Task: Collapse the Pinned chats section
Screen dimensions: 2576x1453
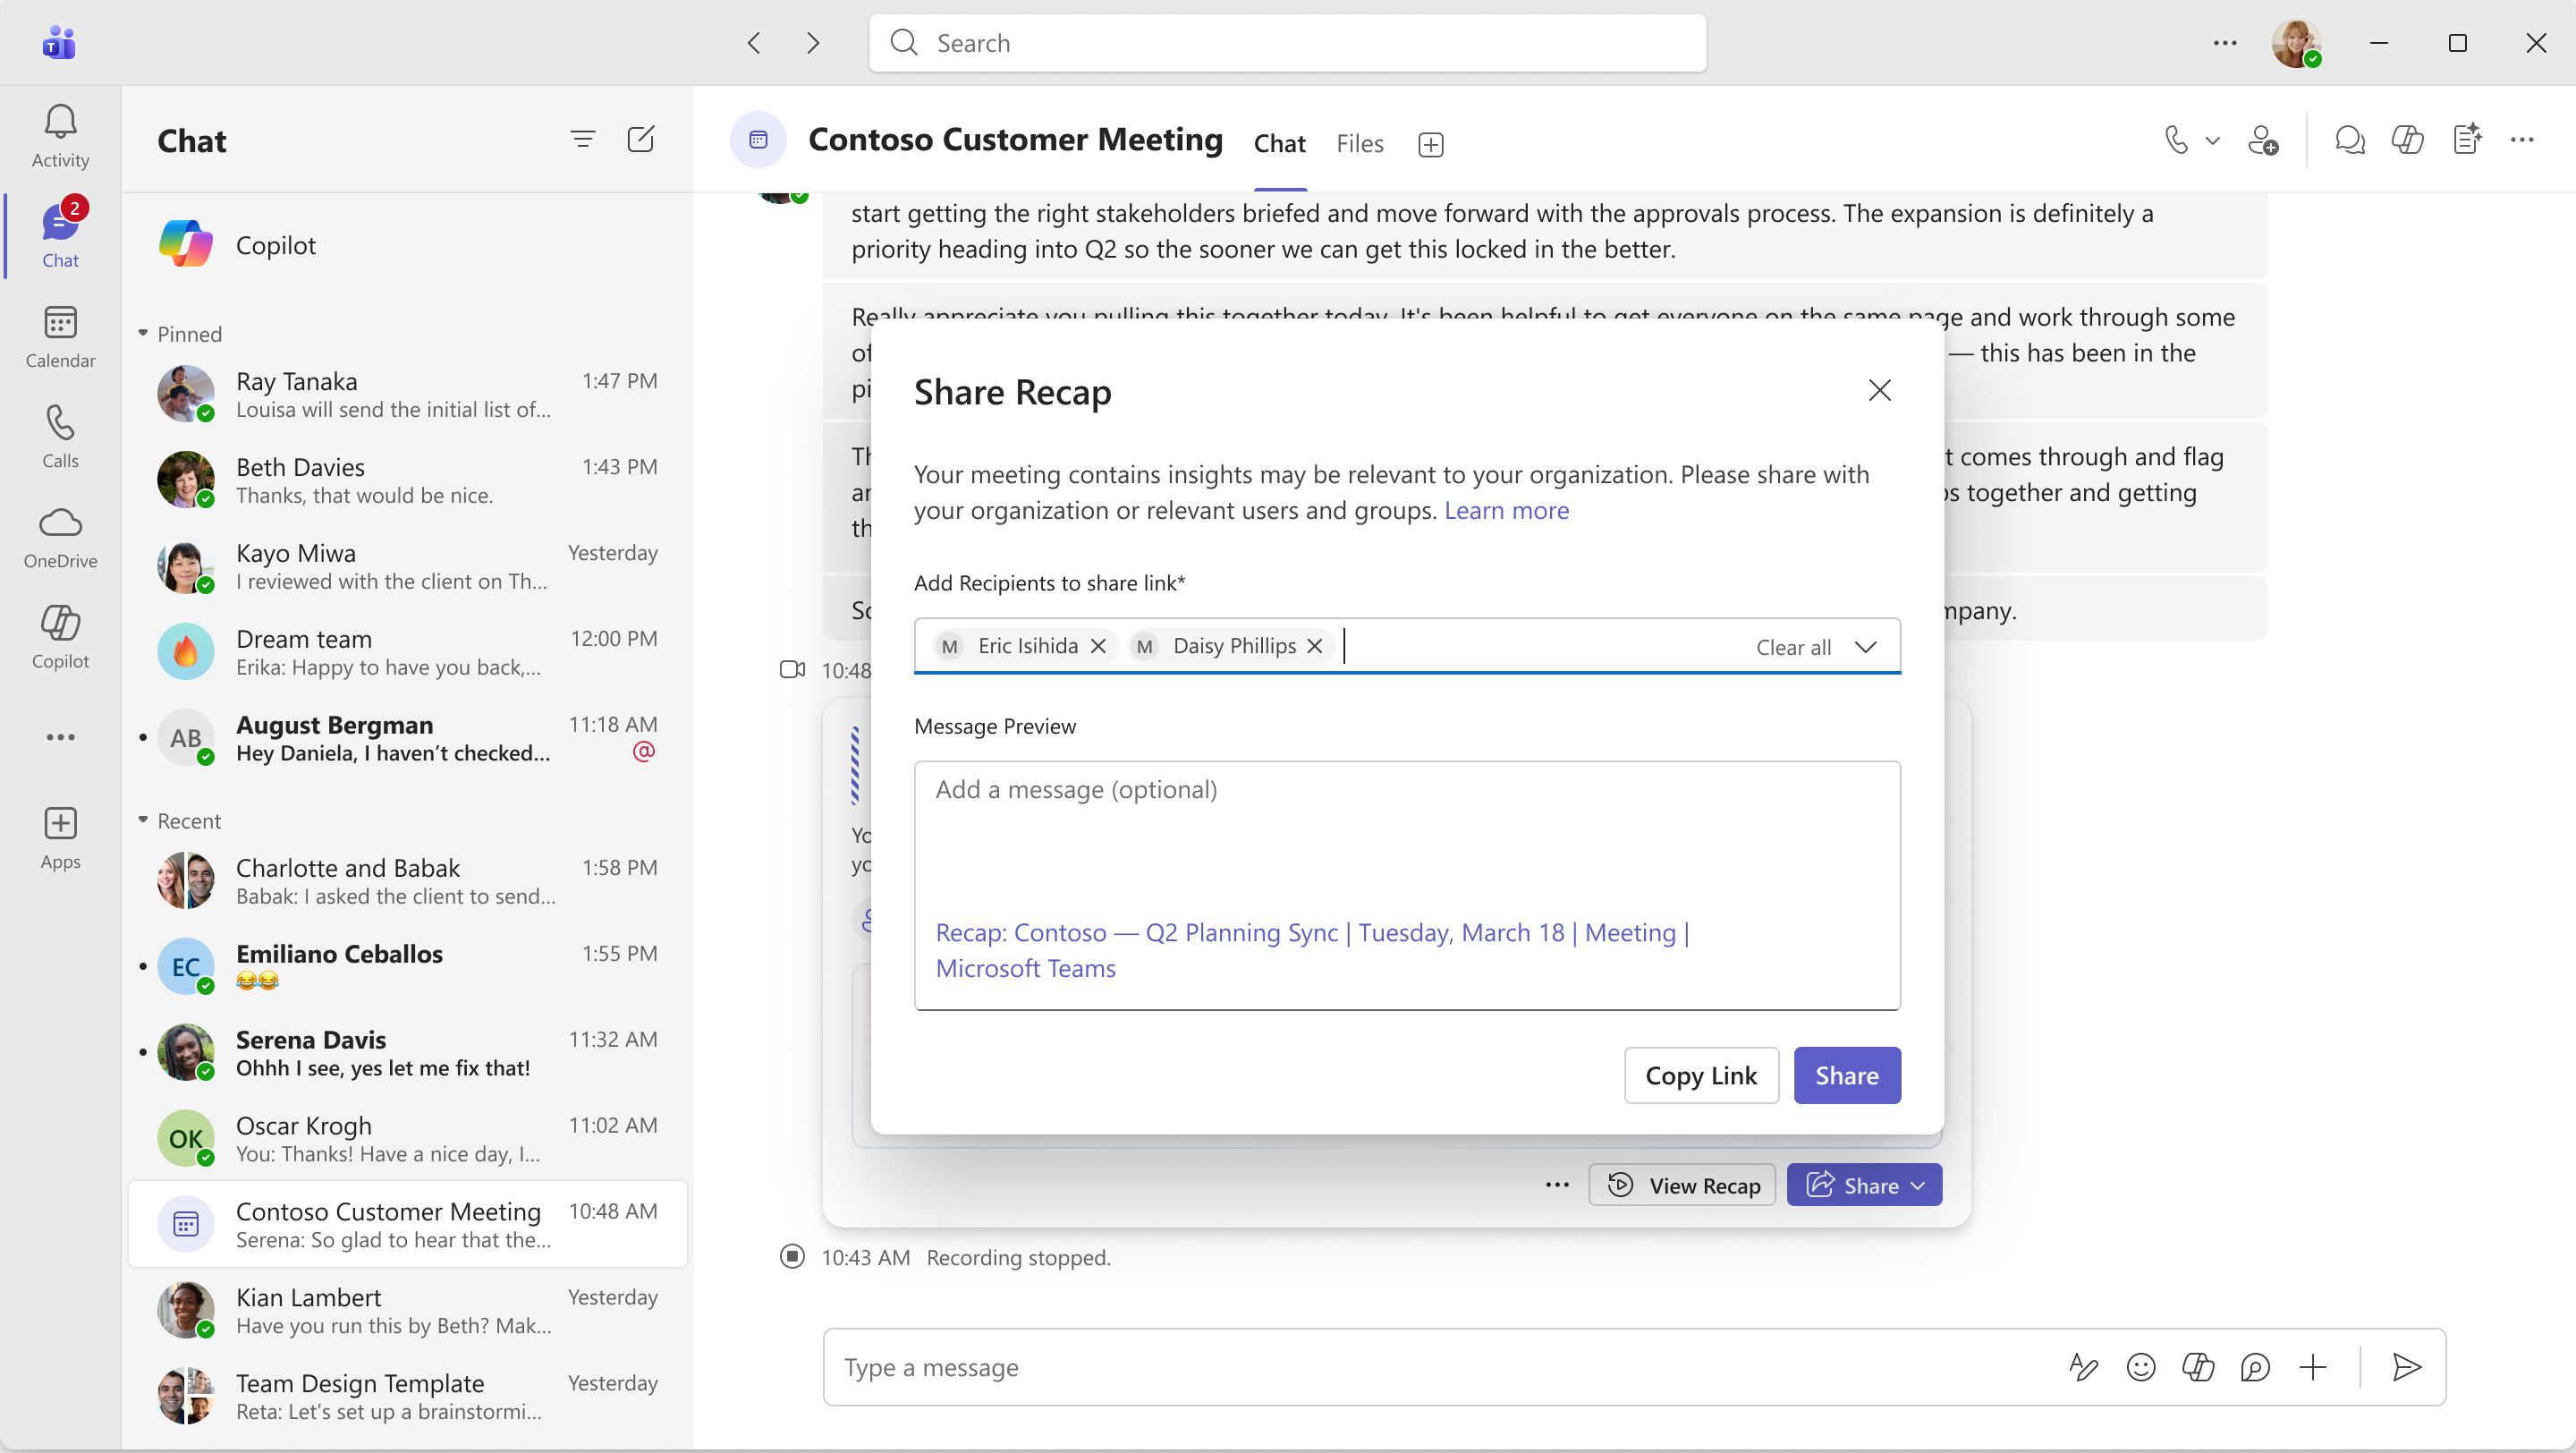Action: (143, 333)
